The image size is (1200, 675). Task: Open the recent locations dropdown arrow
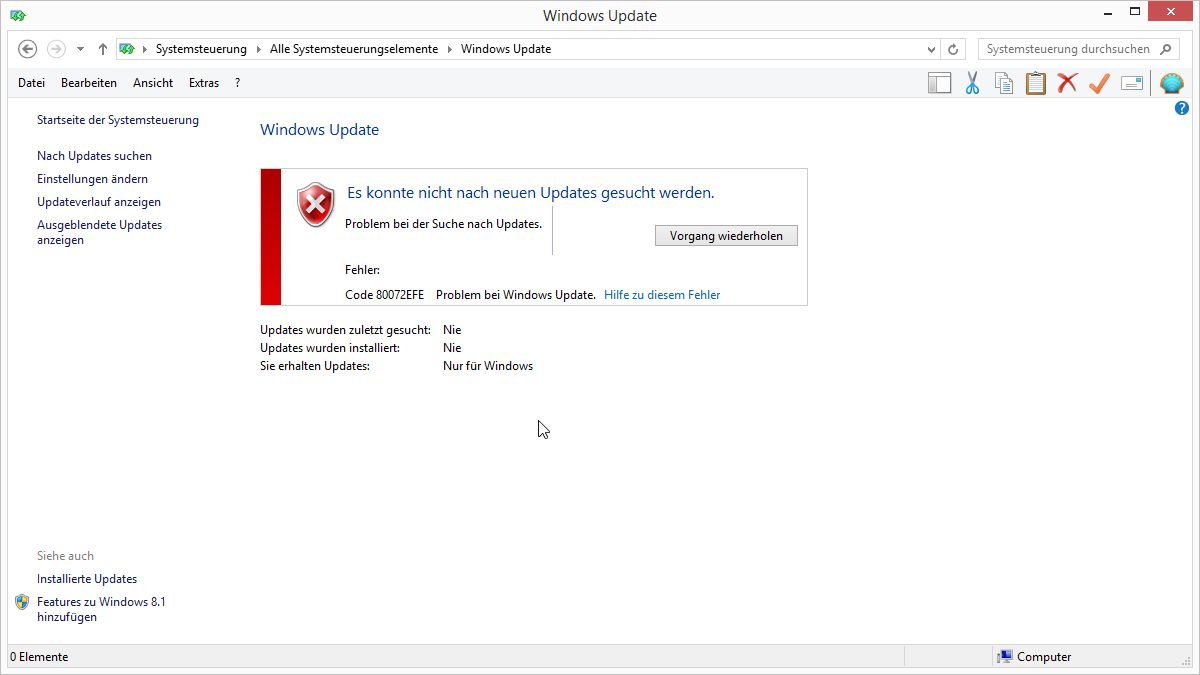click(81, 49)
